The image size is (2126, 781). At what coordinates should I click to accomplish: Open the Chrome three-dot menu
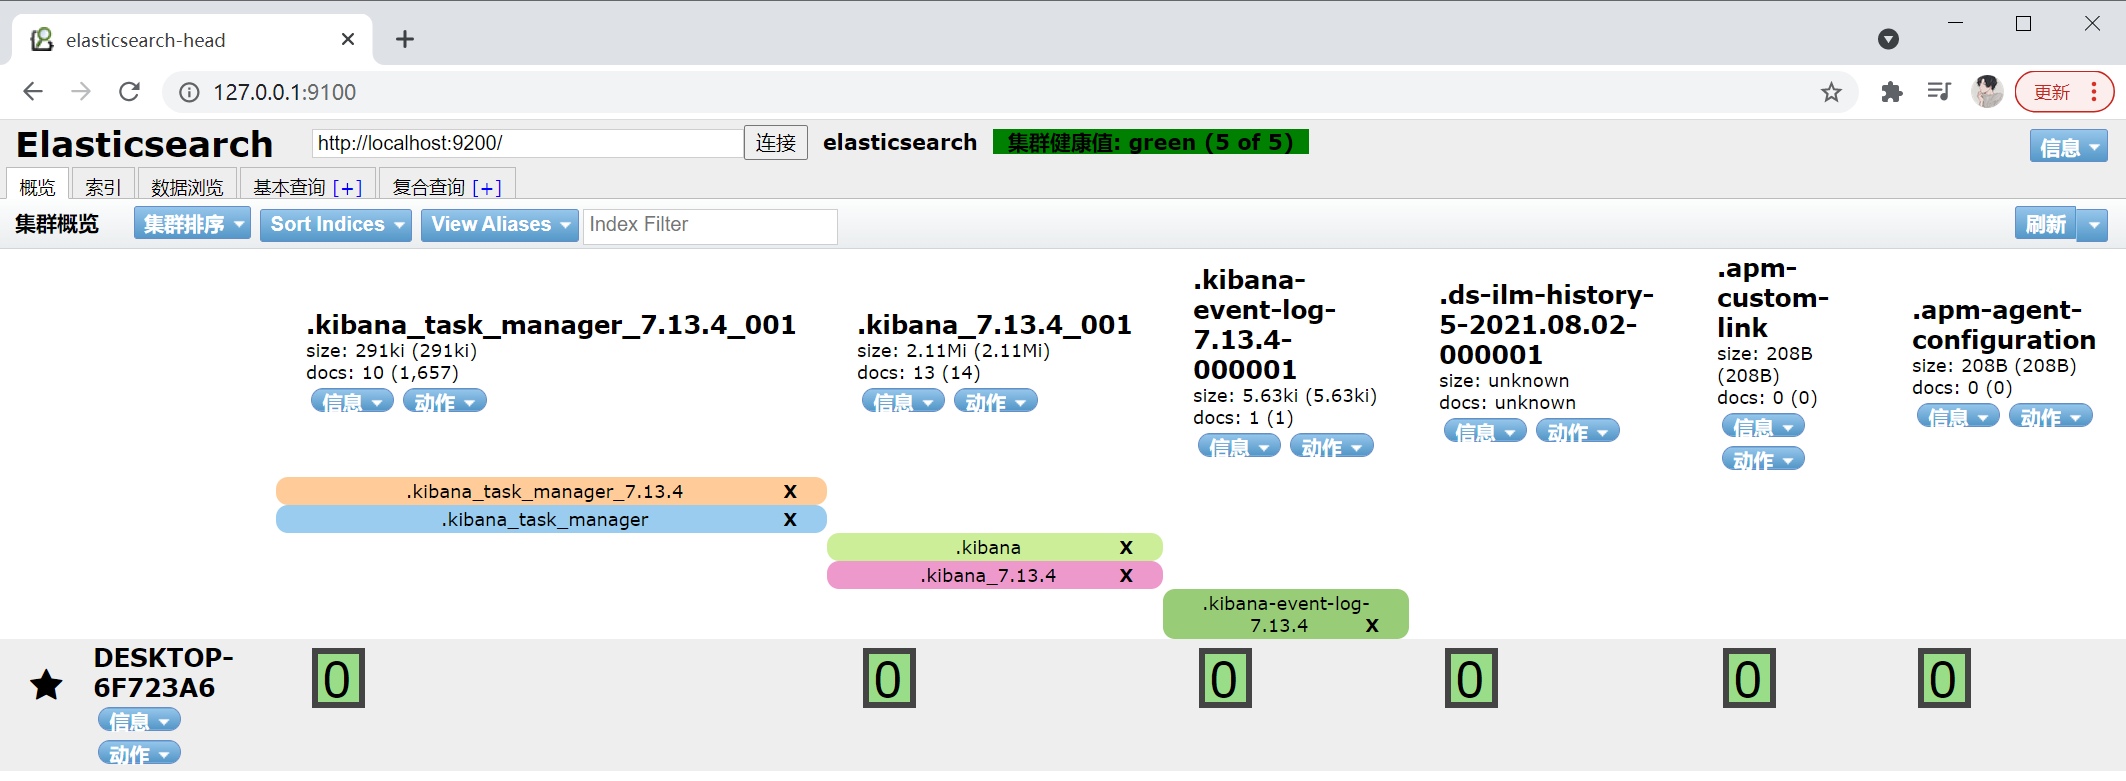2094,92
